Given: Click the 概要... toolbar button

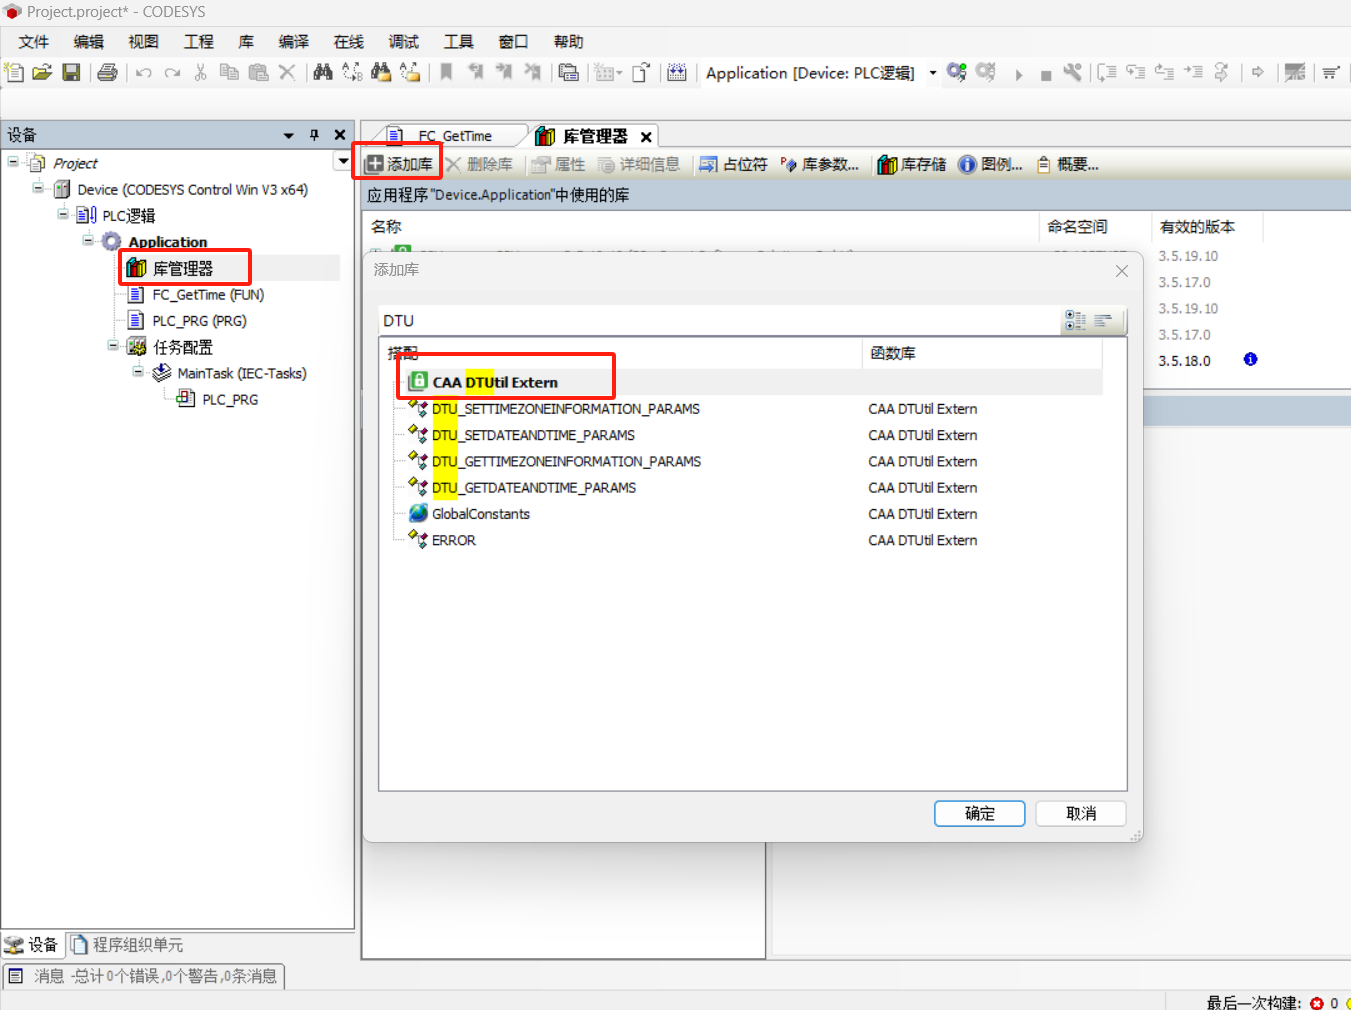Looking at the screenshot, I should [x=1067, y=165].
